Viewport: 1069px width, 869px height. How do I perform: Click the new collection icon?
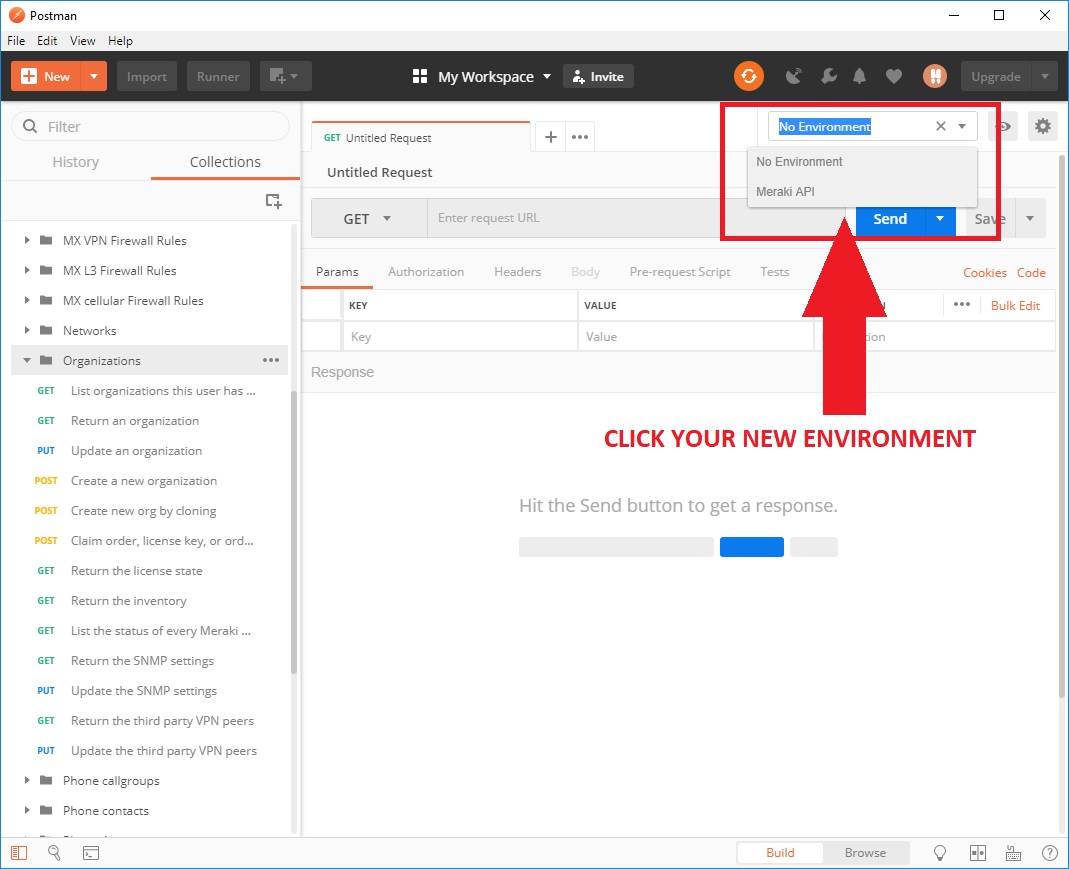[x=273, y=201]
